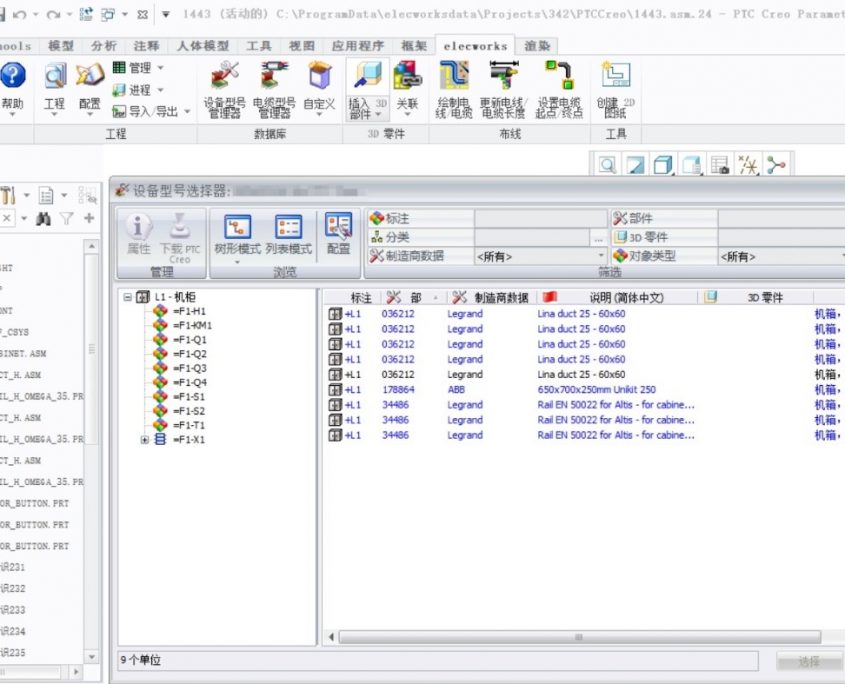Click the regenerate icon in quick access toolbar
845x684 pixels.
[86, 14]
